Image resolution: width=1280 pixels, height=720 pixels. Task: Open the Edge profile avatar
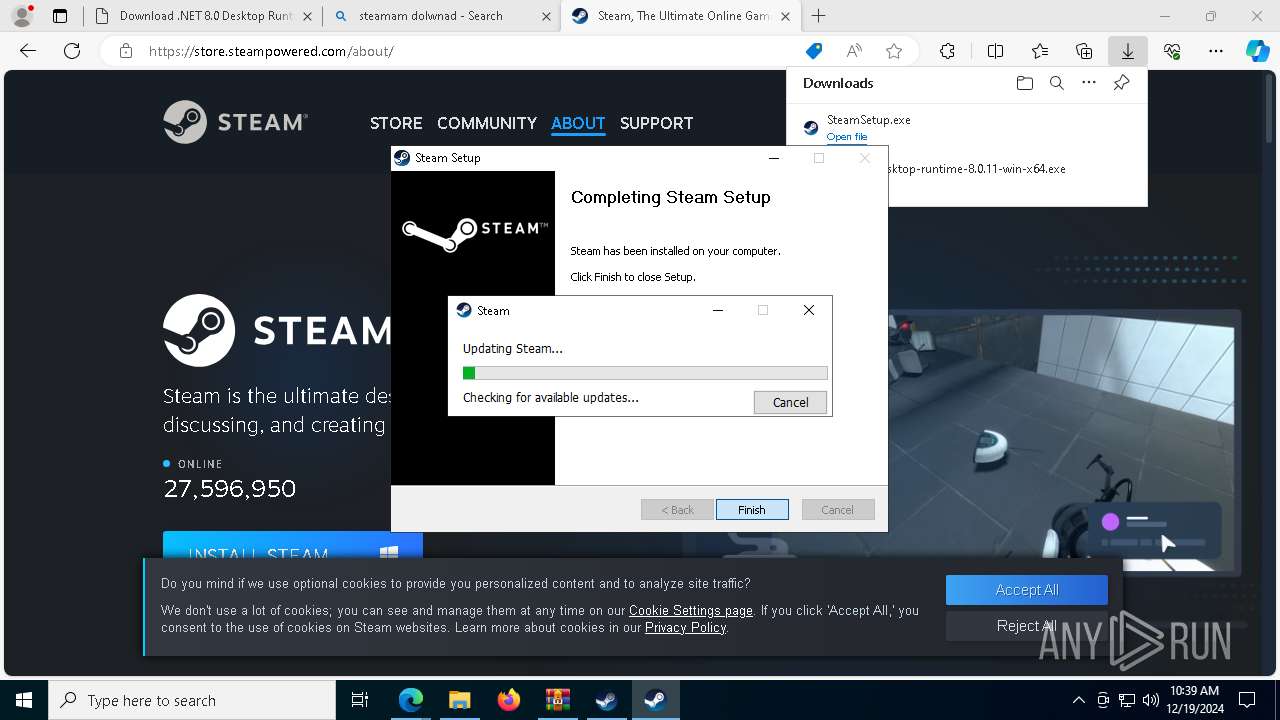[x=21, y=16]
